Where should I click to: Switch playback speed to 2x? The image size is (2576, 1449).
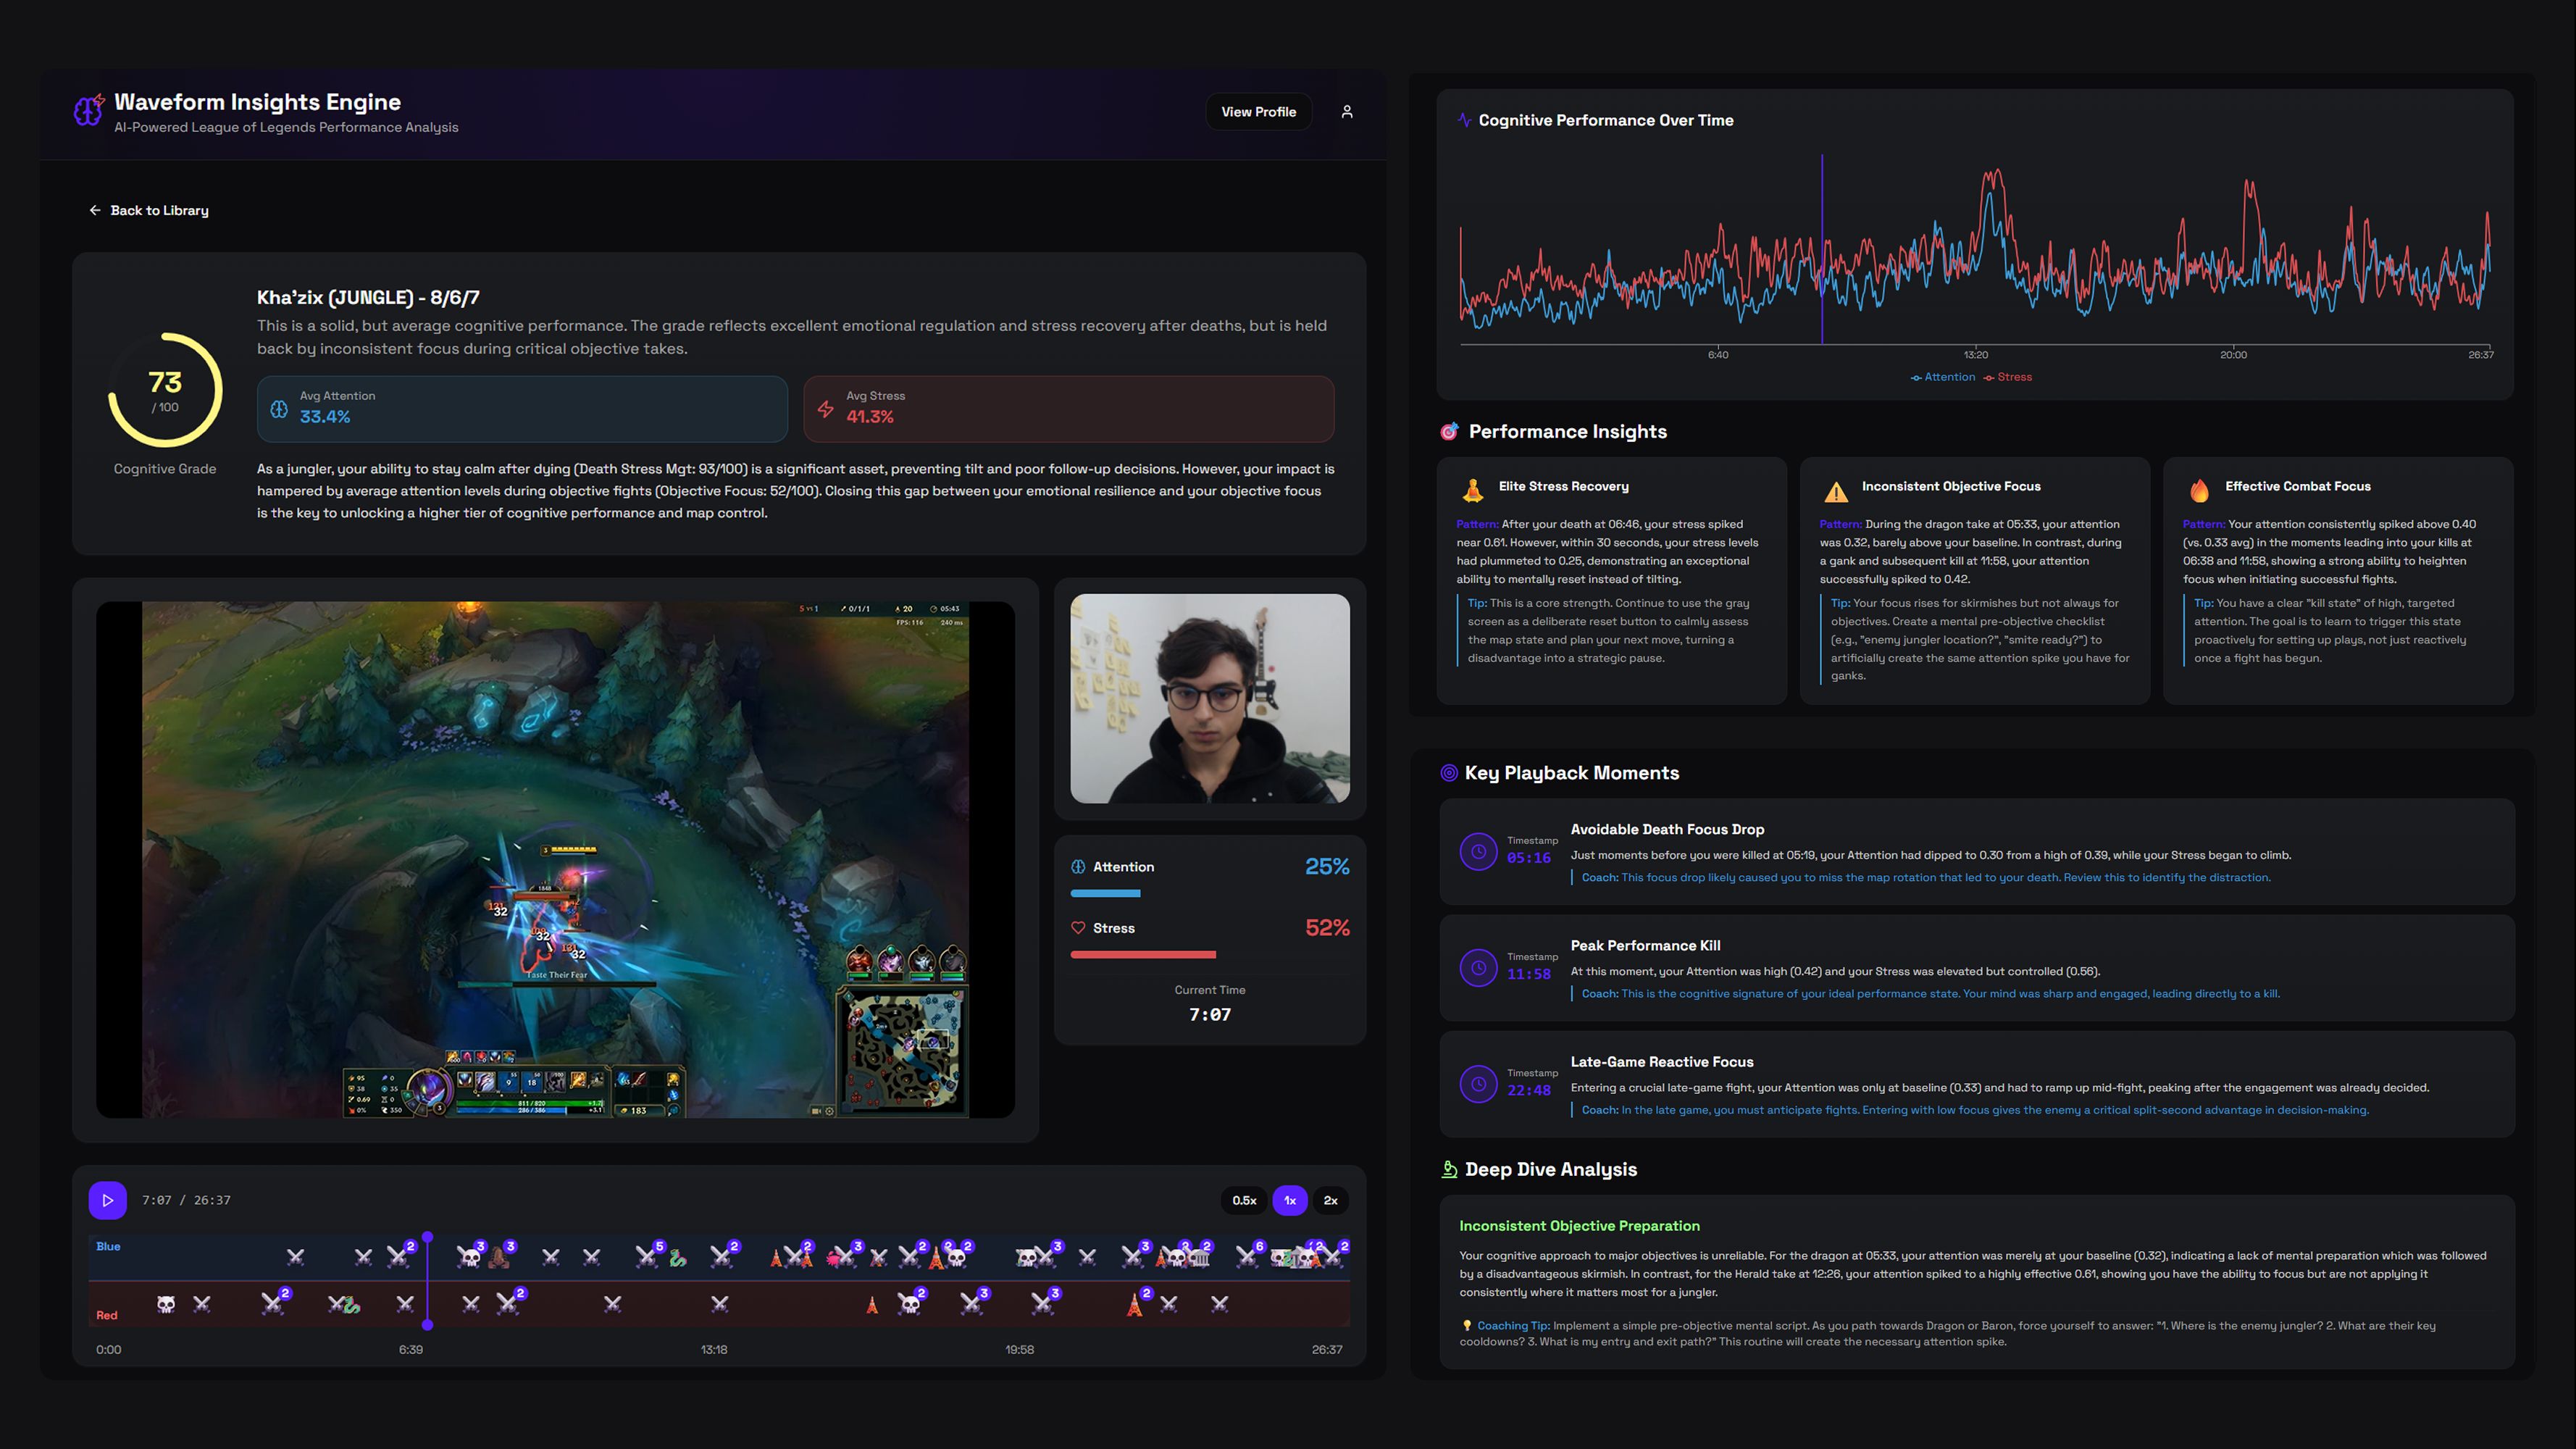click(1330, 1200)
